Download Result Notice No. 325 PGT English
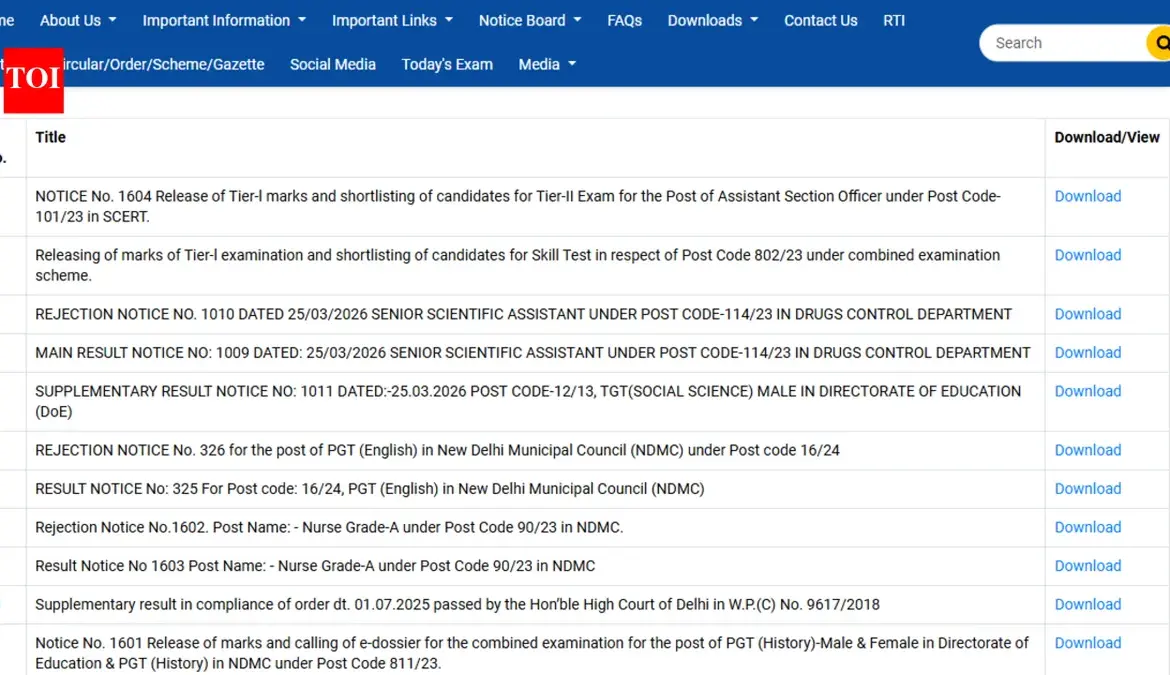 pyautogui.click(x=1087, y=489)
